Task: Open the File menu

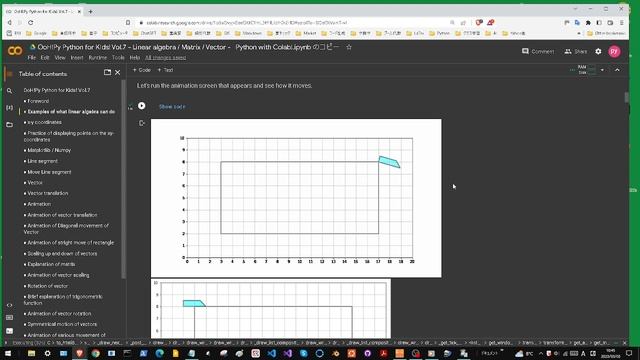Action: tap(32, 58)
